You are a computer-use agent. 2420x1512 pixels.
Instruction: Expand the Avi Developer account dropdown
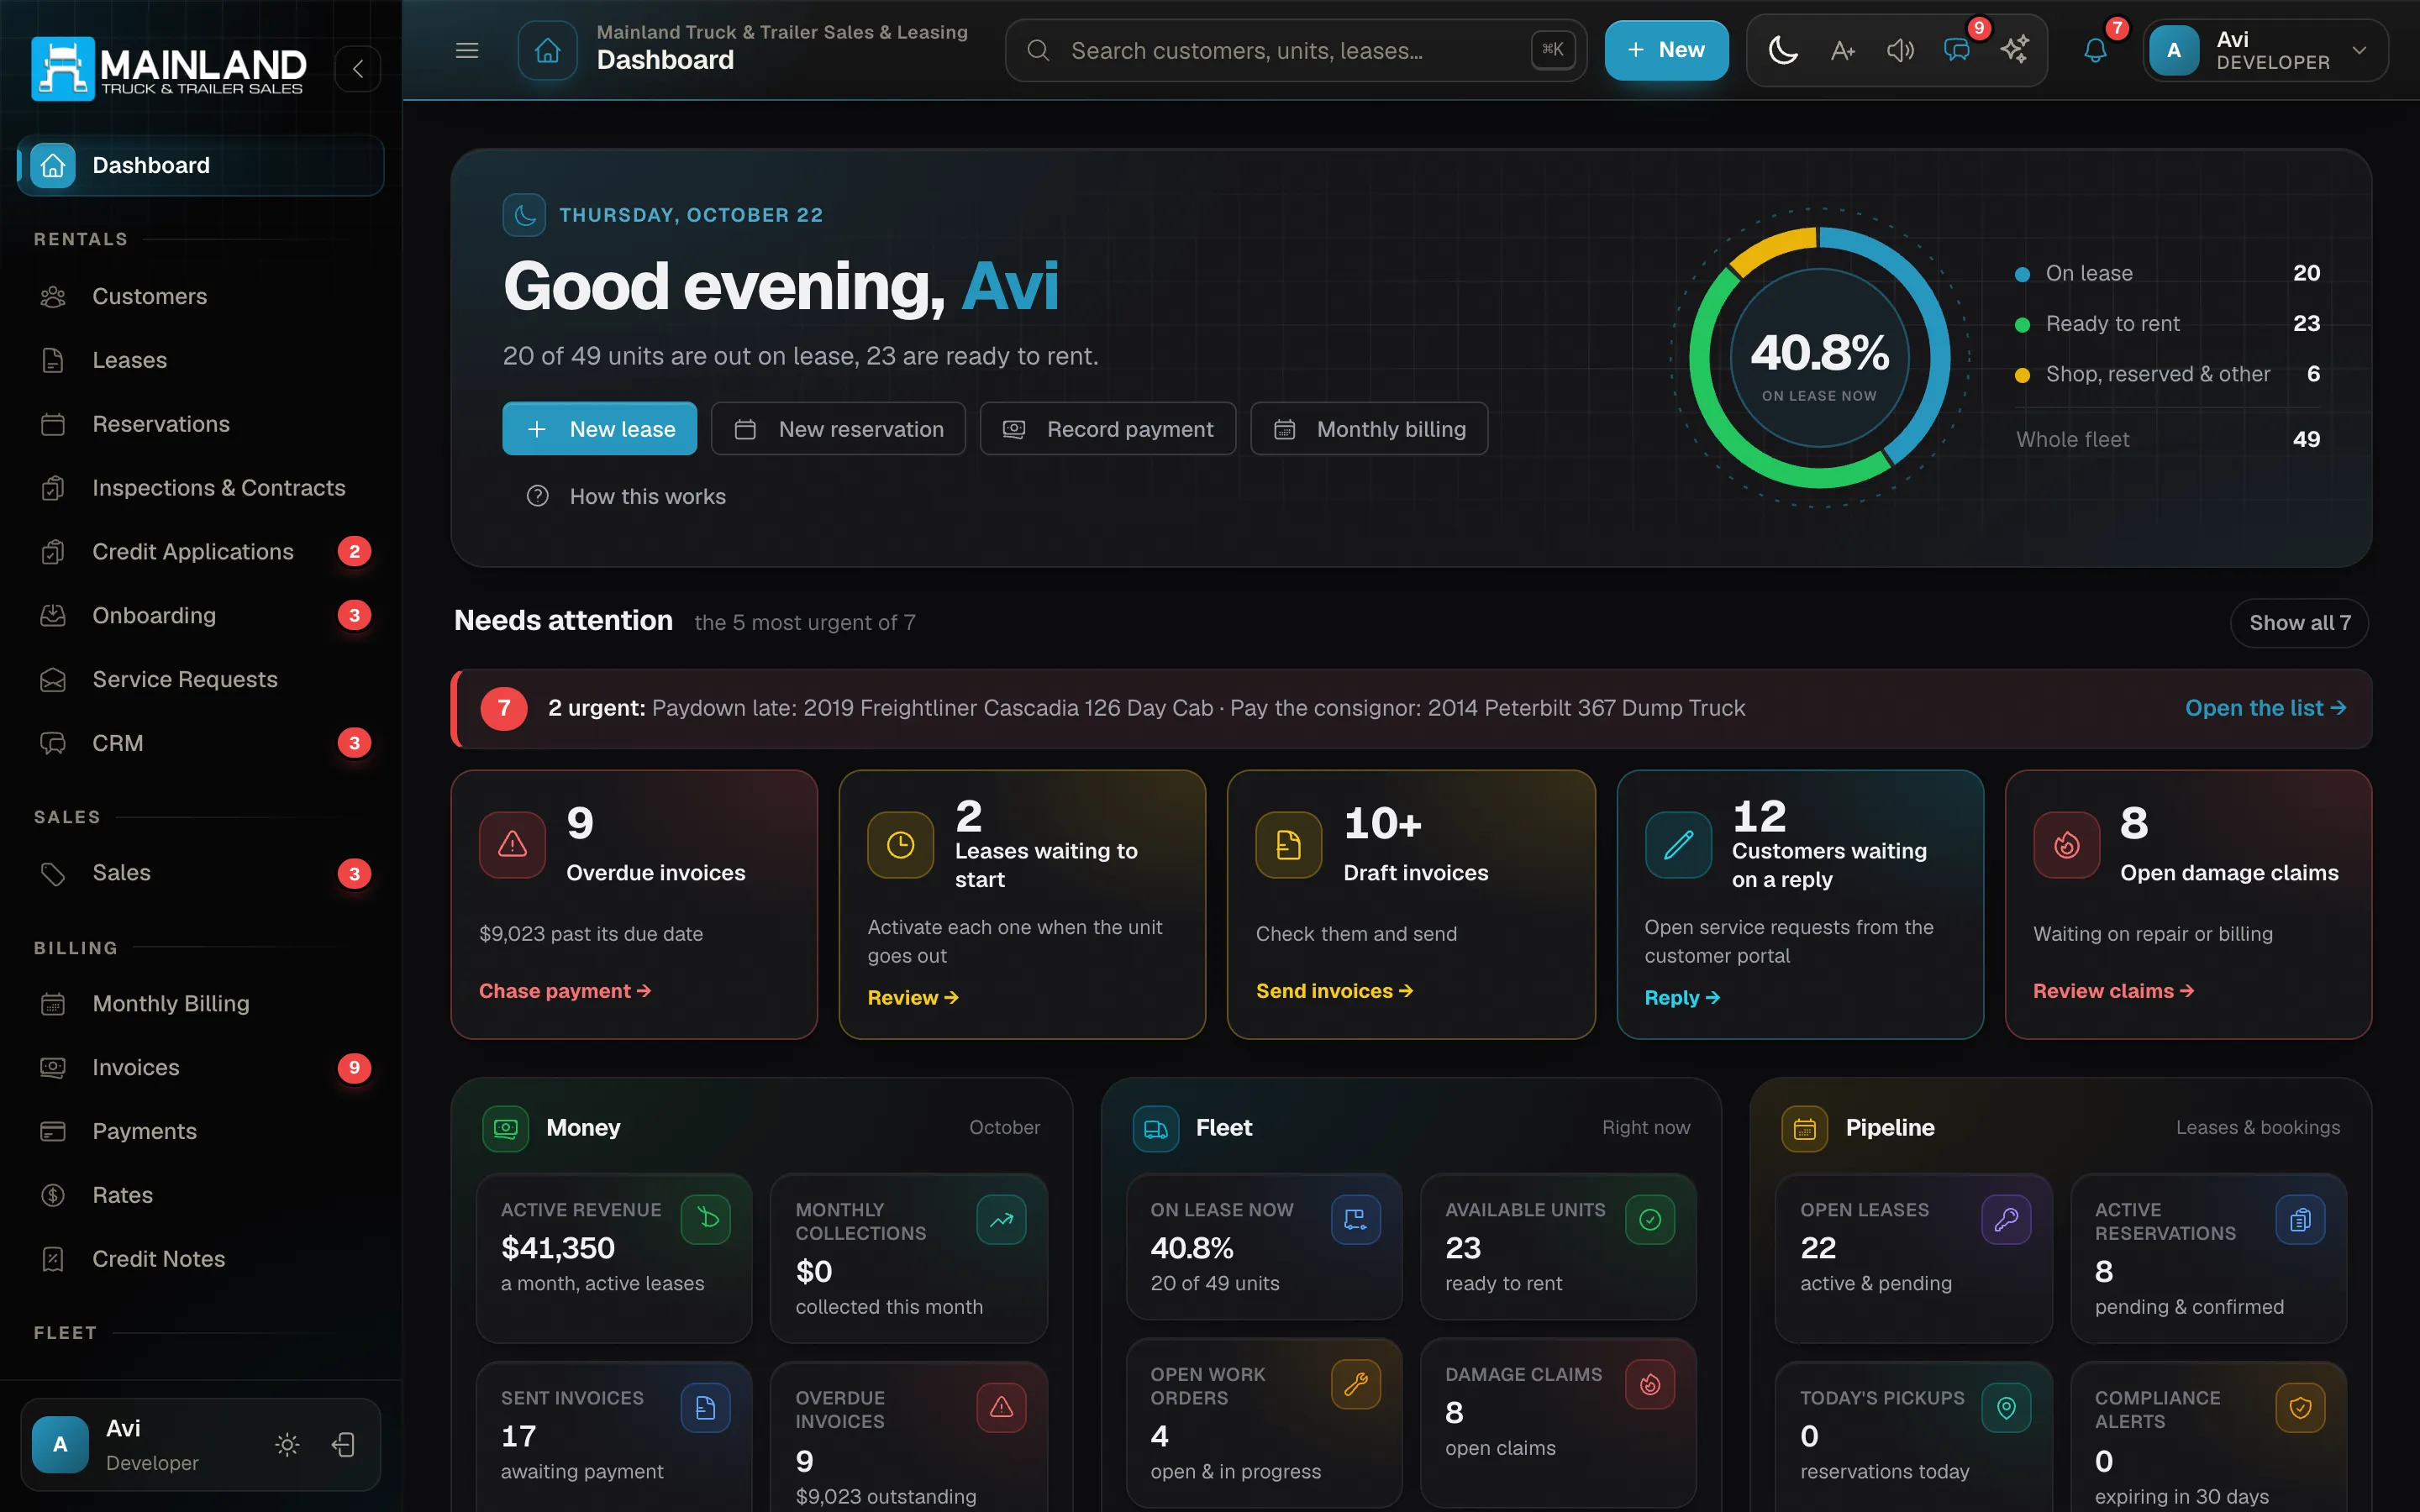[x=2265, y=50]
